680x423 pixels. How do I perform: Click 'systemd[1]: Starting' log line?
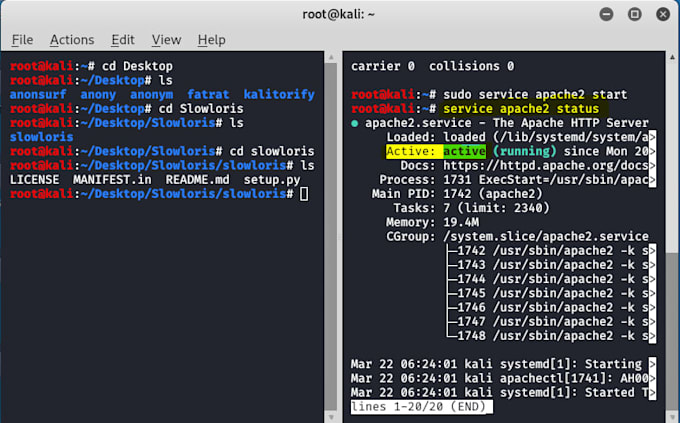coord(503,364)
